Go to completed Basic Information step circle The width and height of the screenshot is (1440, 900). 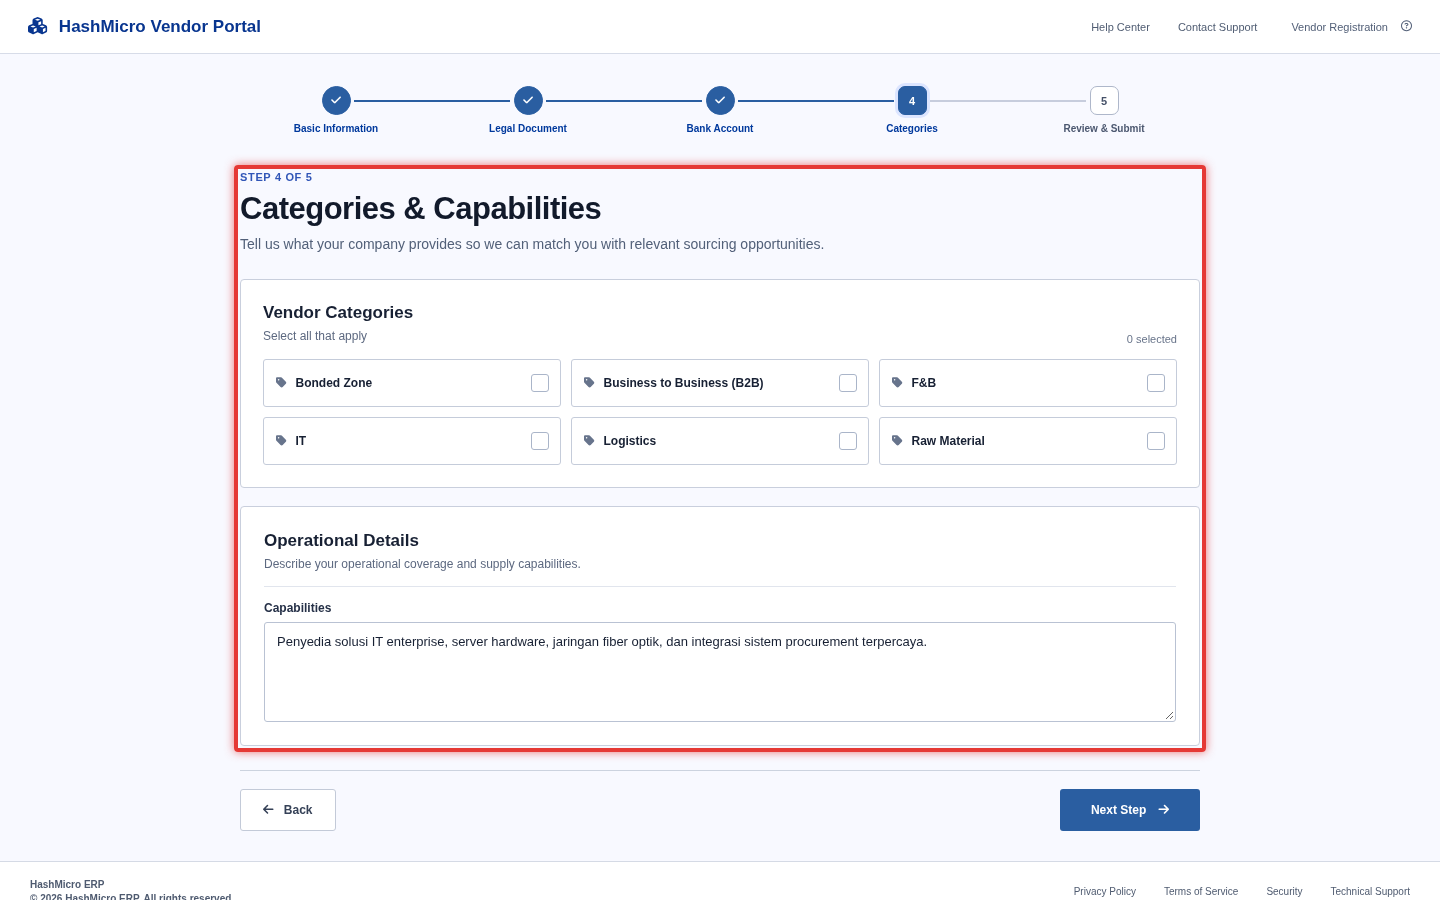336,100
